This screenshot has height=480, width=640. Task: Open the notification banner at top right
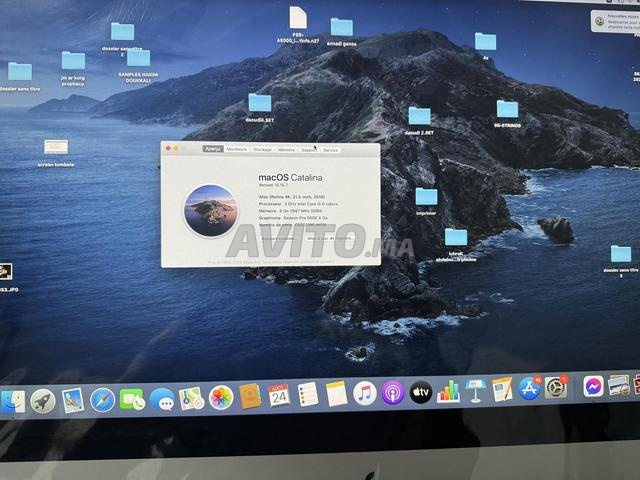[616, 21]
